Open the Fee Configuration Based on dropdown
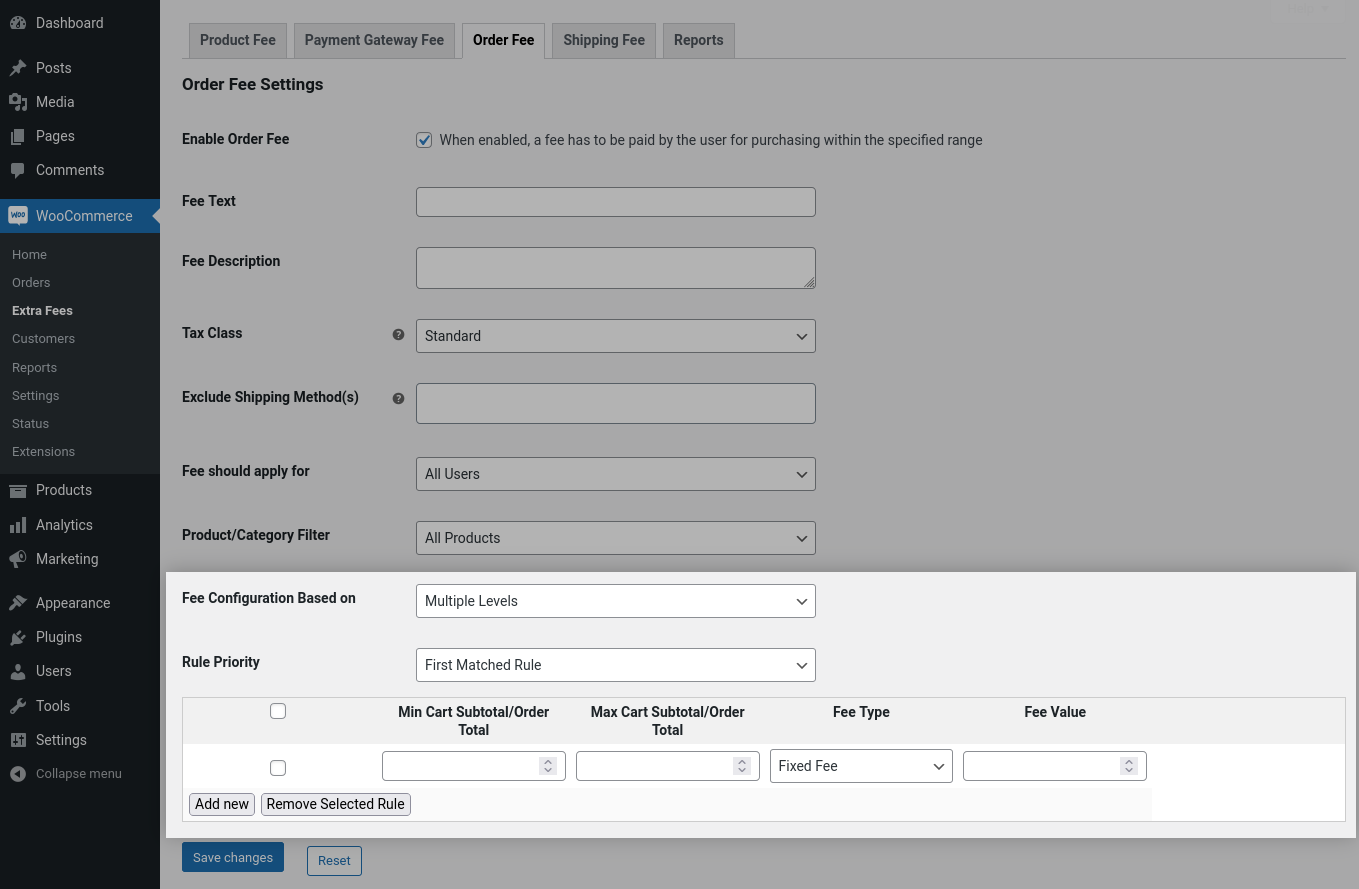Image resolution: width=1359 pixels, height=889 pixels. click(x=614, y=601)
